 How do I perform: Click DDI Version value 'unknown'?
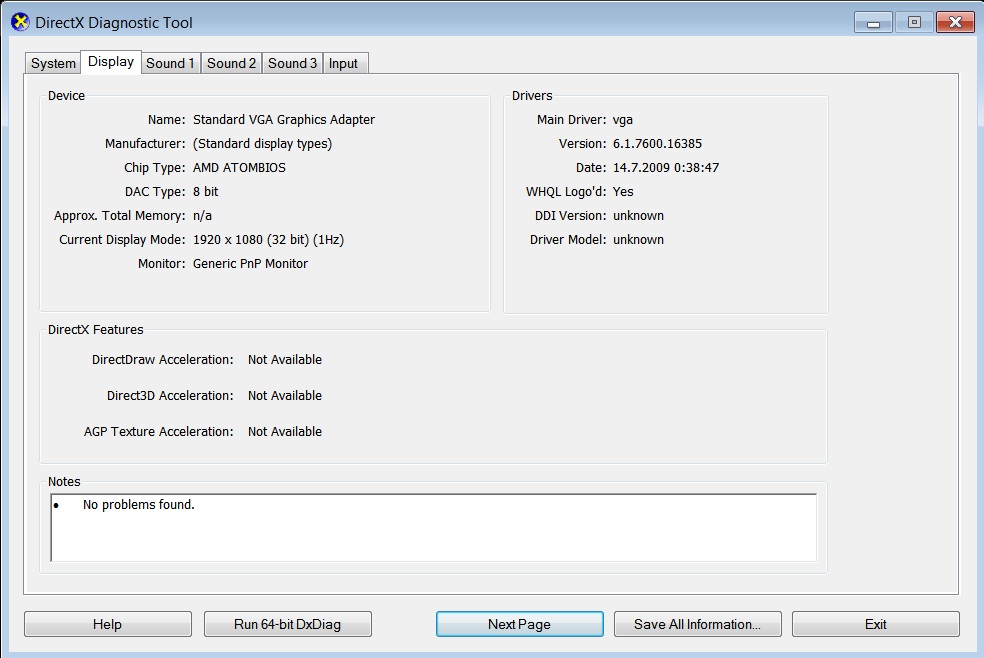[638, 216]
